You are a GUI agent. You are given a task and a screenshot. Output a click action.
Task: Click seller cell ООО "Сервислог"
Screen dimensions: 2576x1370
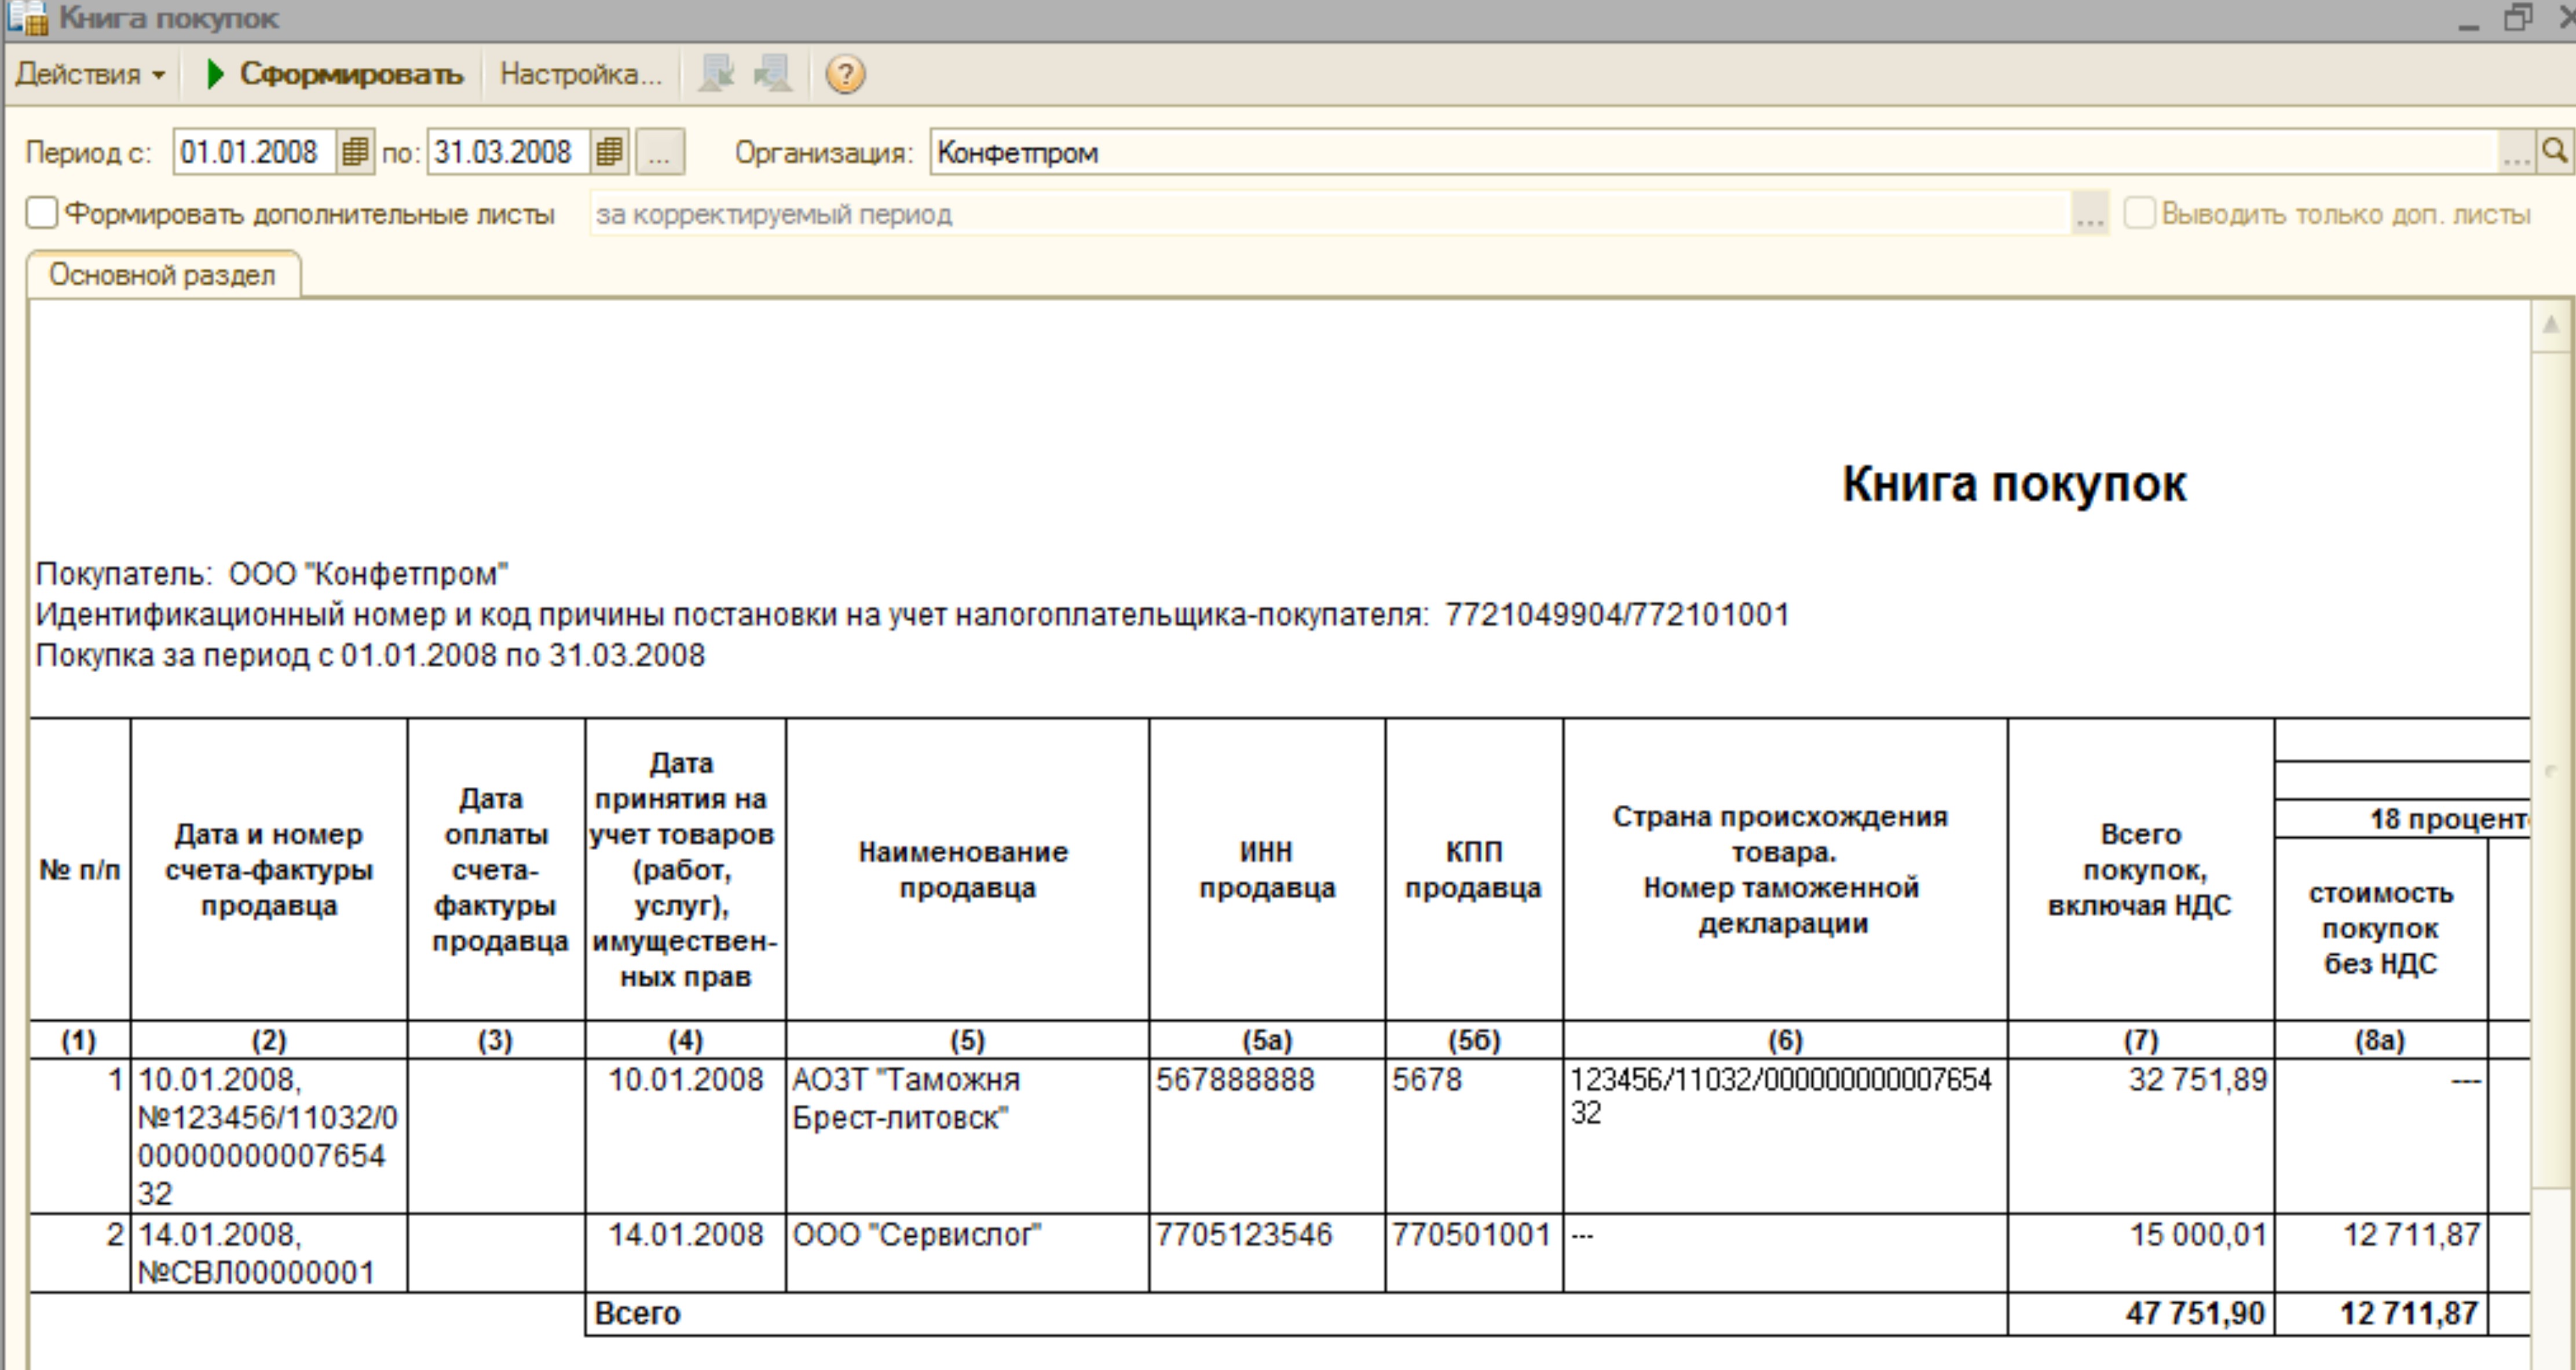967,1253
